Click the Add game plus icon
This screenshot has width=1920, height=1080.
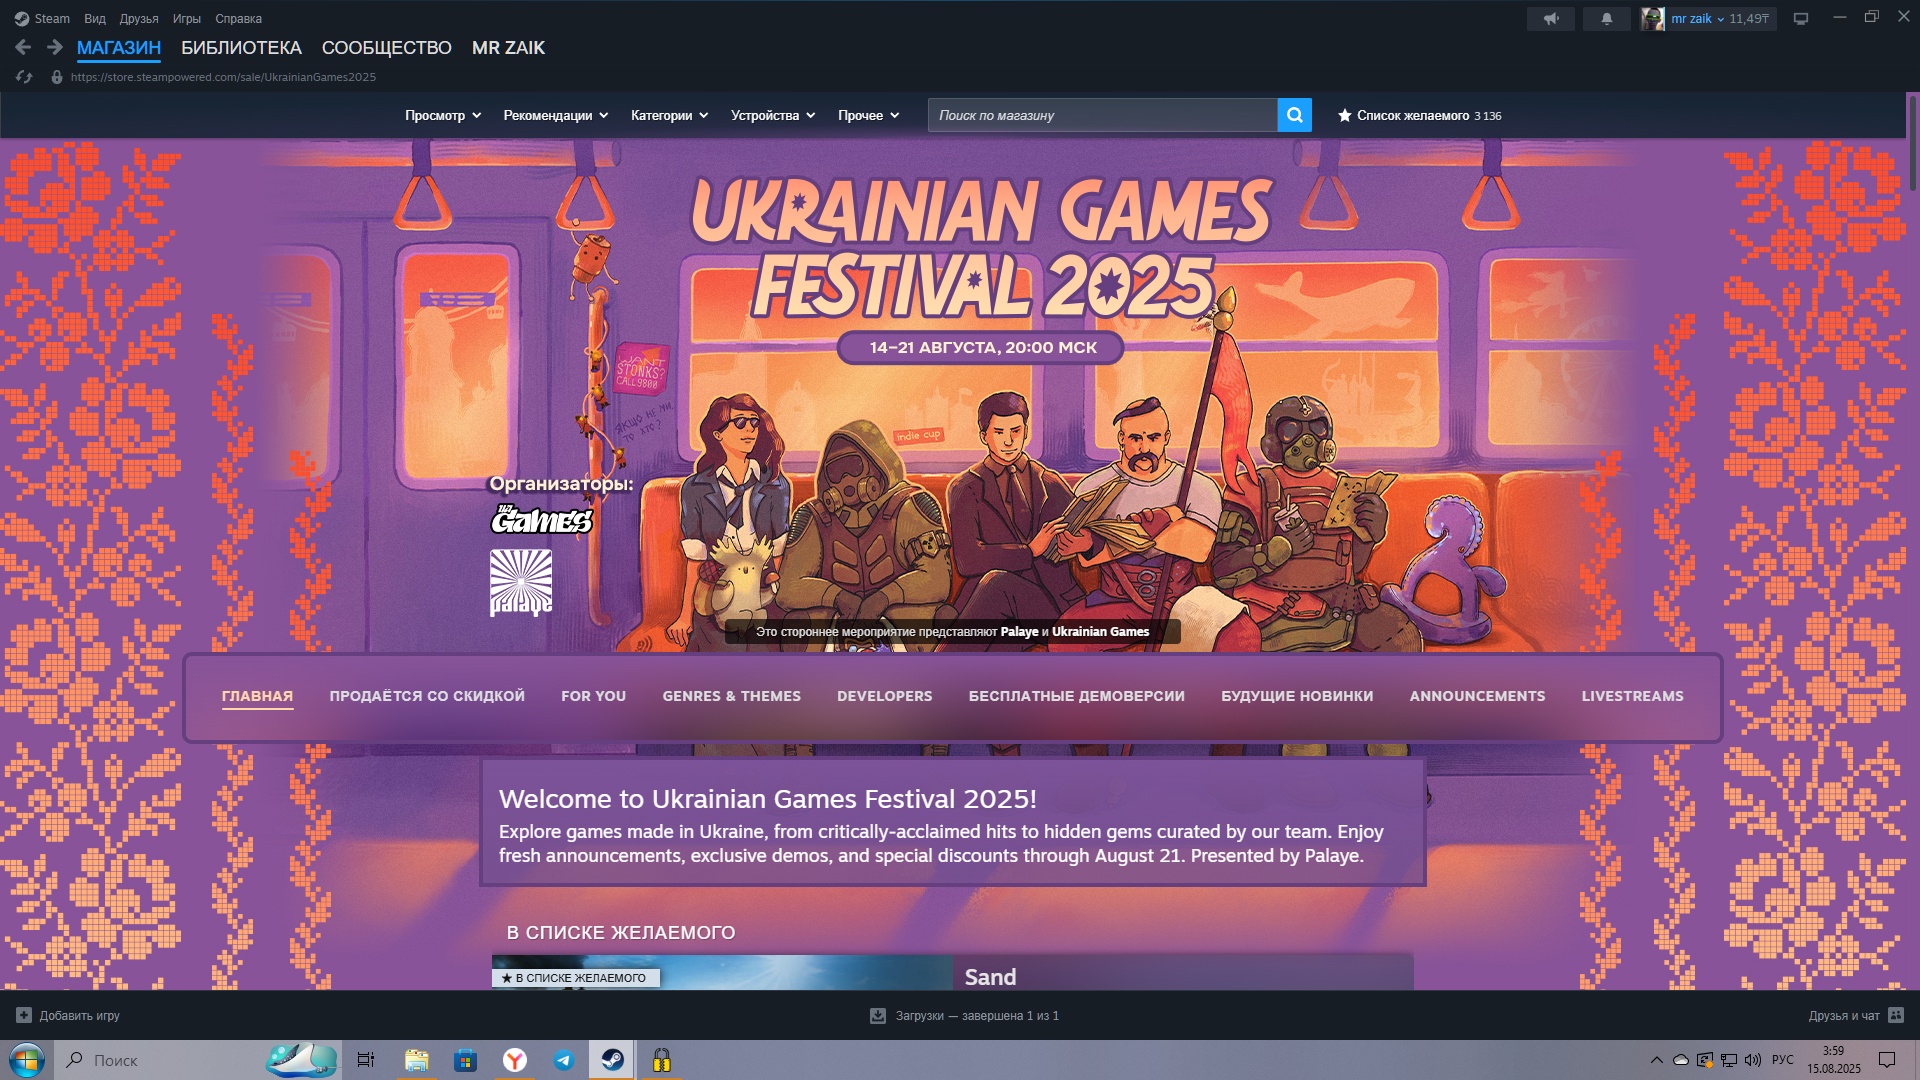point(24,1015)
